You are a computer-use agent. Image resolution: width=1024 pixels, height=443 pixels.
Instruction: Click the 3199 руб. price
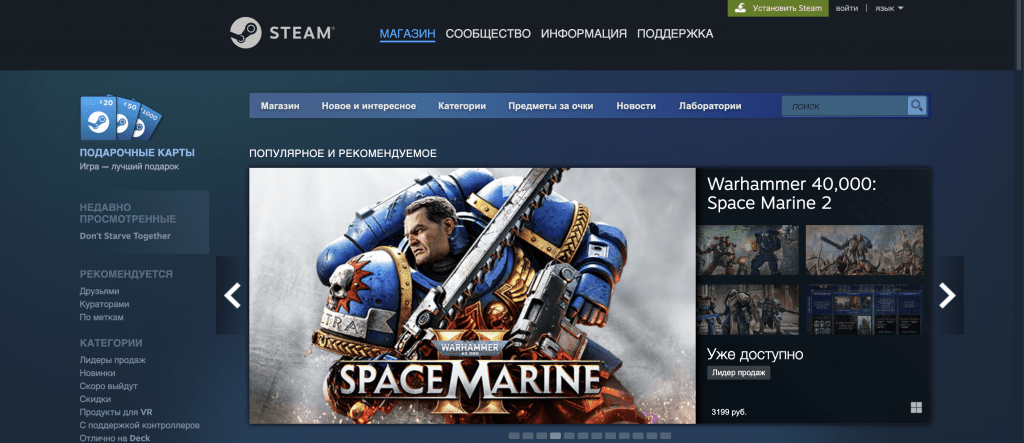coord(729,412)
